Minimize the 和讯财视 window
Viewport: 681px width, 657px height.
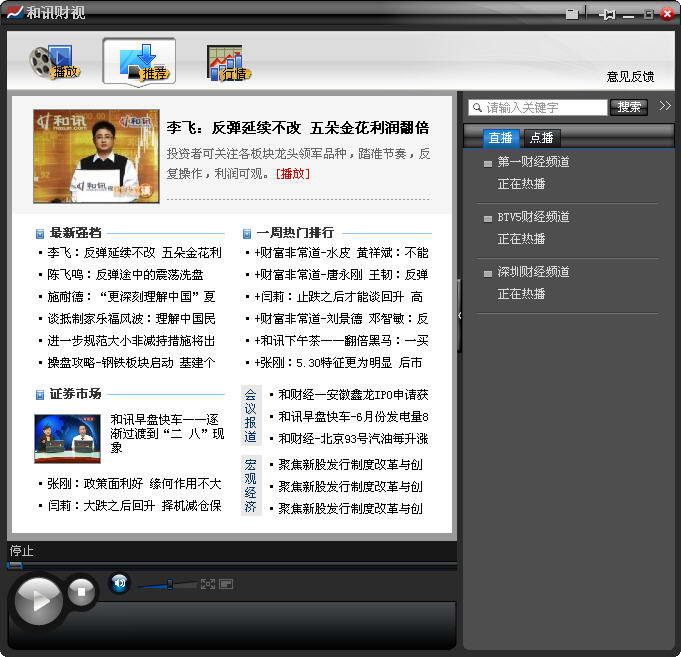point(628,16)
